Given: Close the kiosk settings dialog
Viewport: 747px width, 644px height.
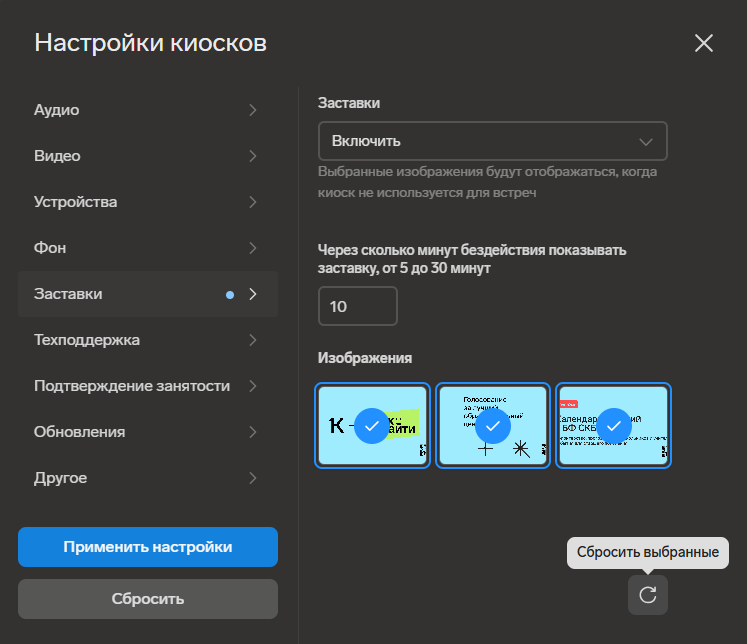Looking at the screenshot, I should (704, 43).
